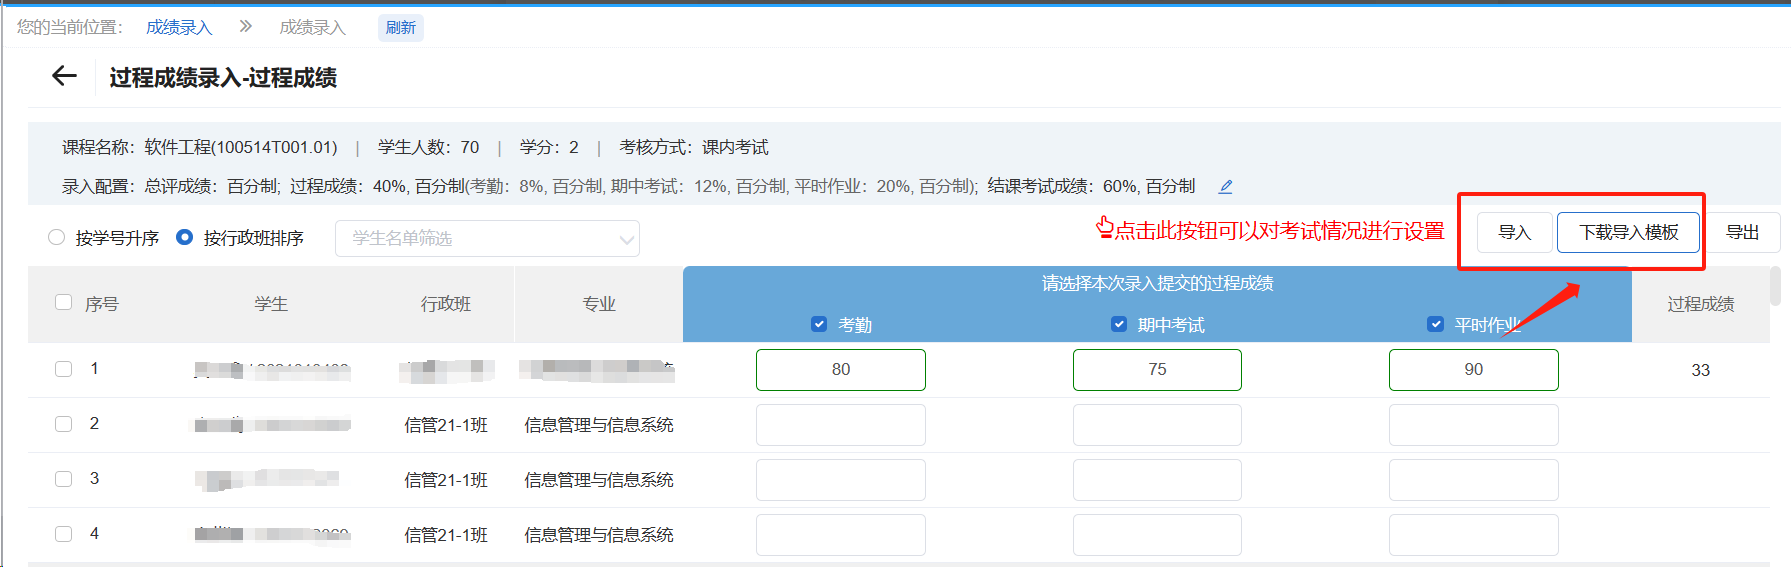Click the back arrow icon

64,76
